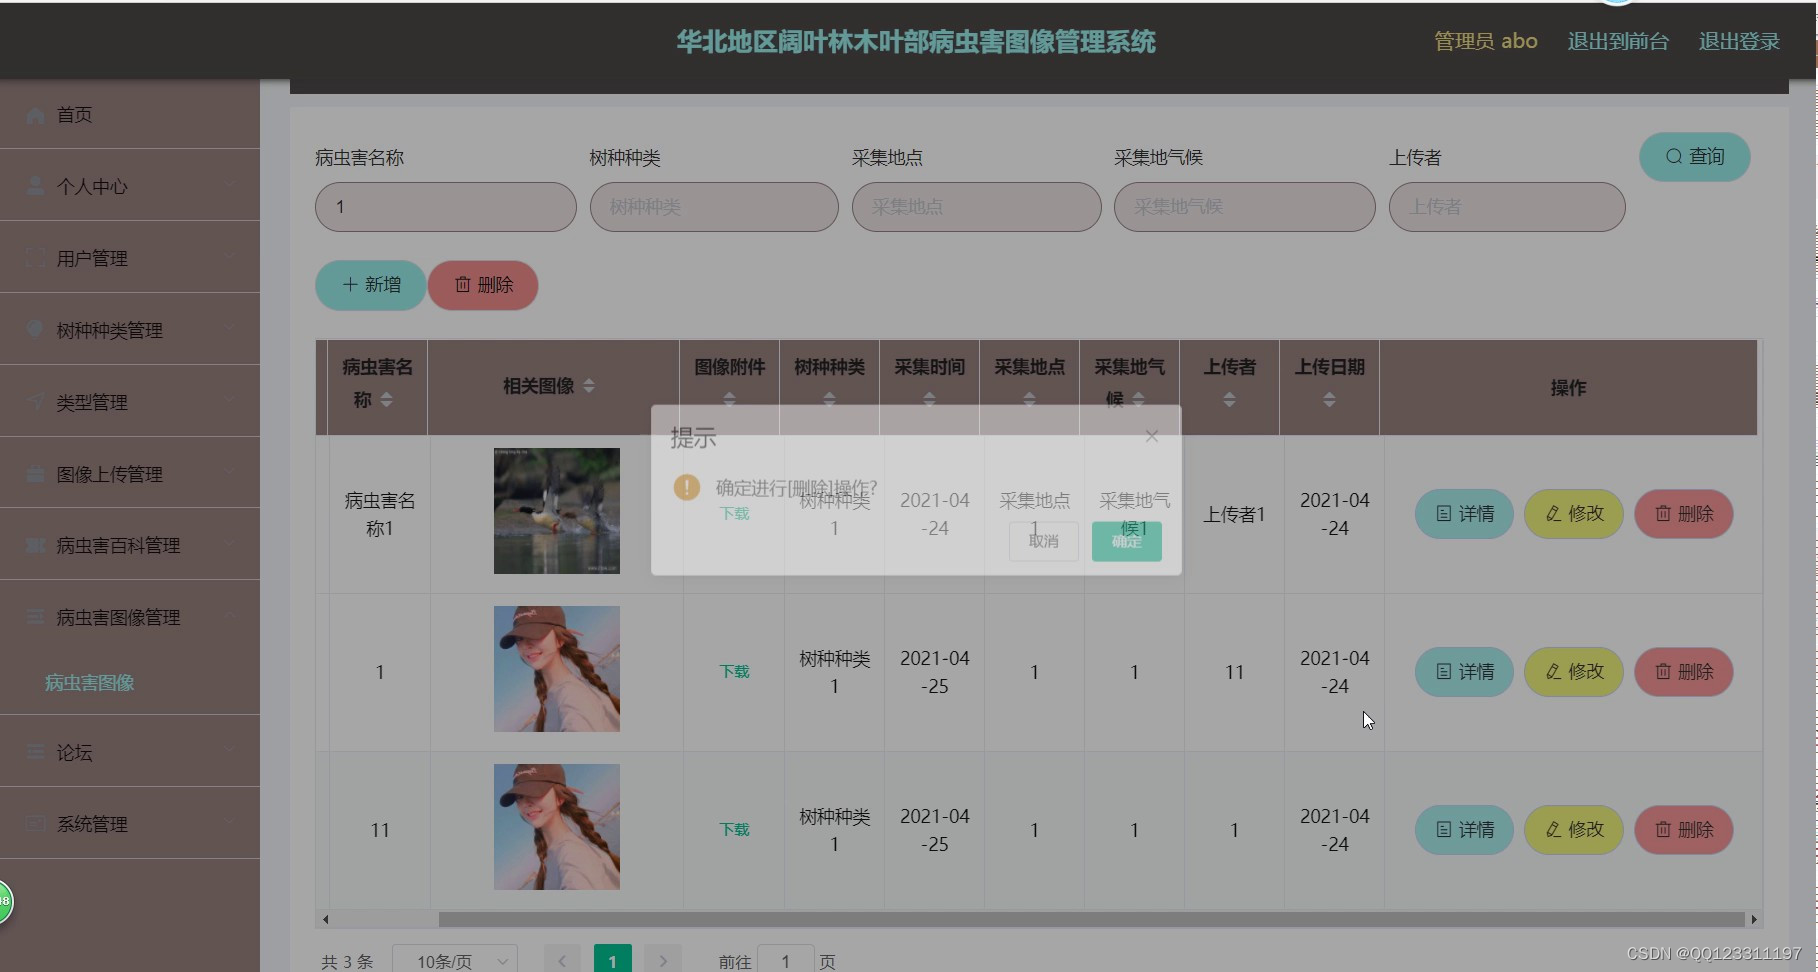Collapse the 病虫害图像管理 sidebar section
Image resolution: width=1818 pixels, height=972 pixels.
(x=231, y=616)
